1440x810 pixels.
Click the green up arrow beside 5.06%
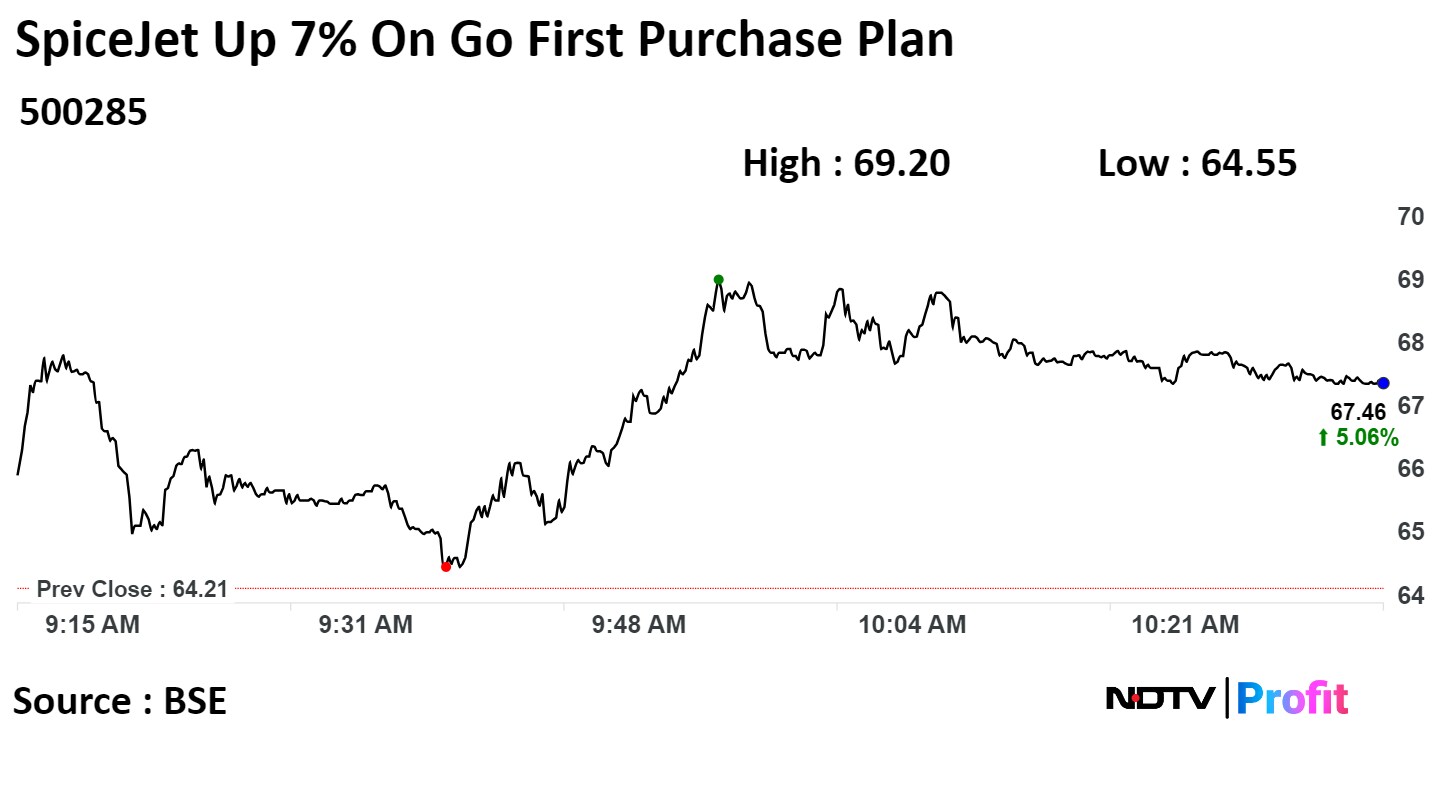pos(1323,437)
